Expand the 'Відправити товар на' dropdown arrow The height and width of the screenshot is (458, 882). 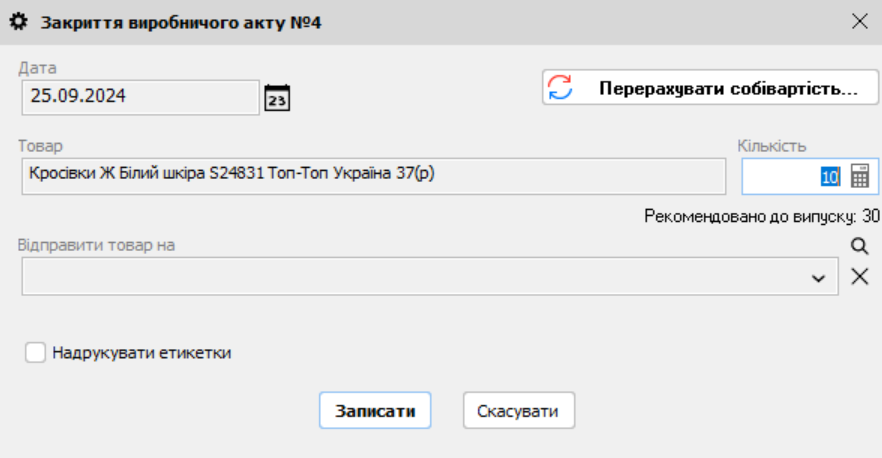819,277
